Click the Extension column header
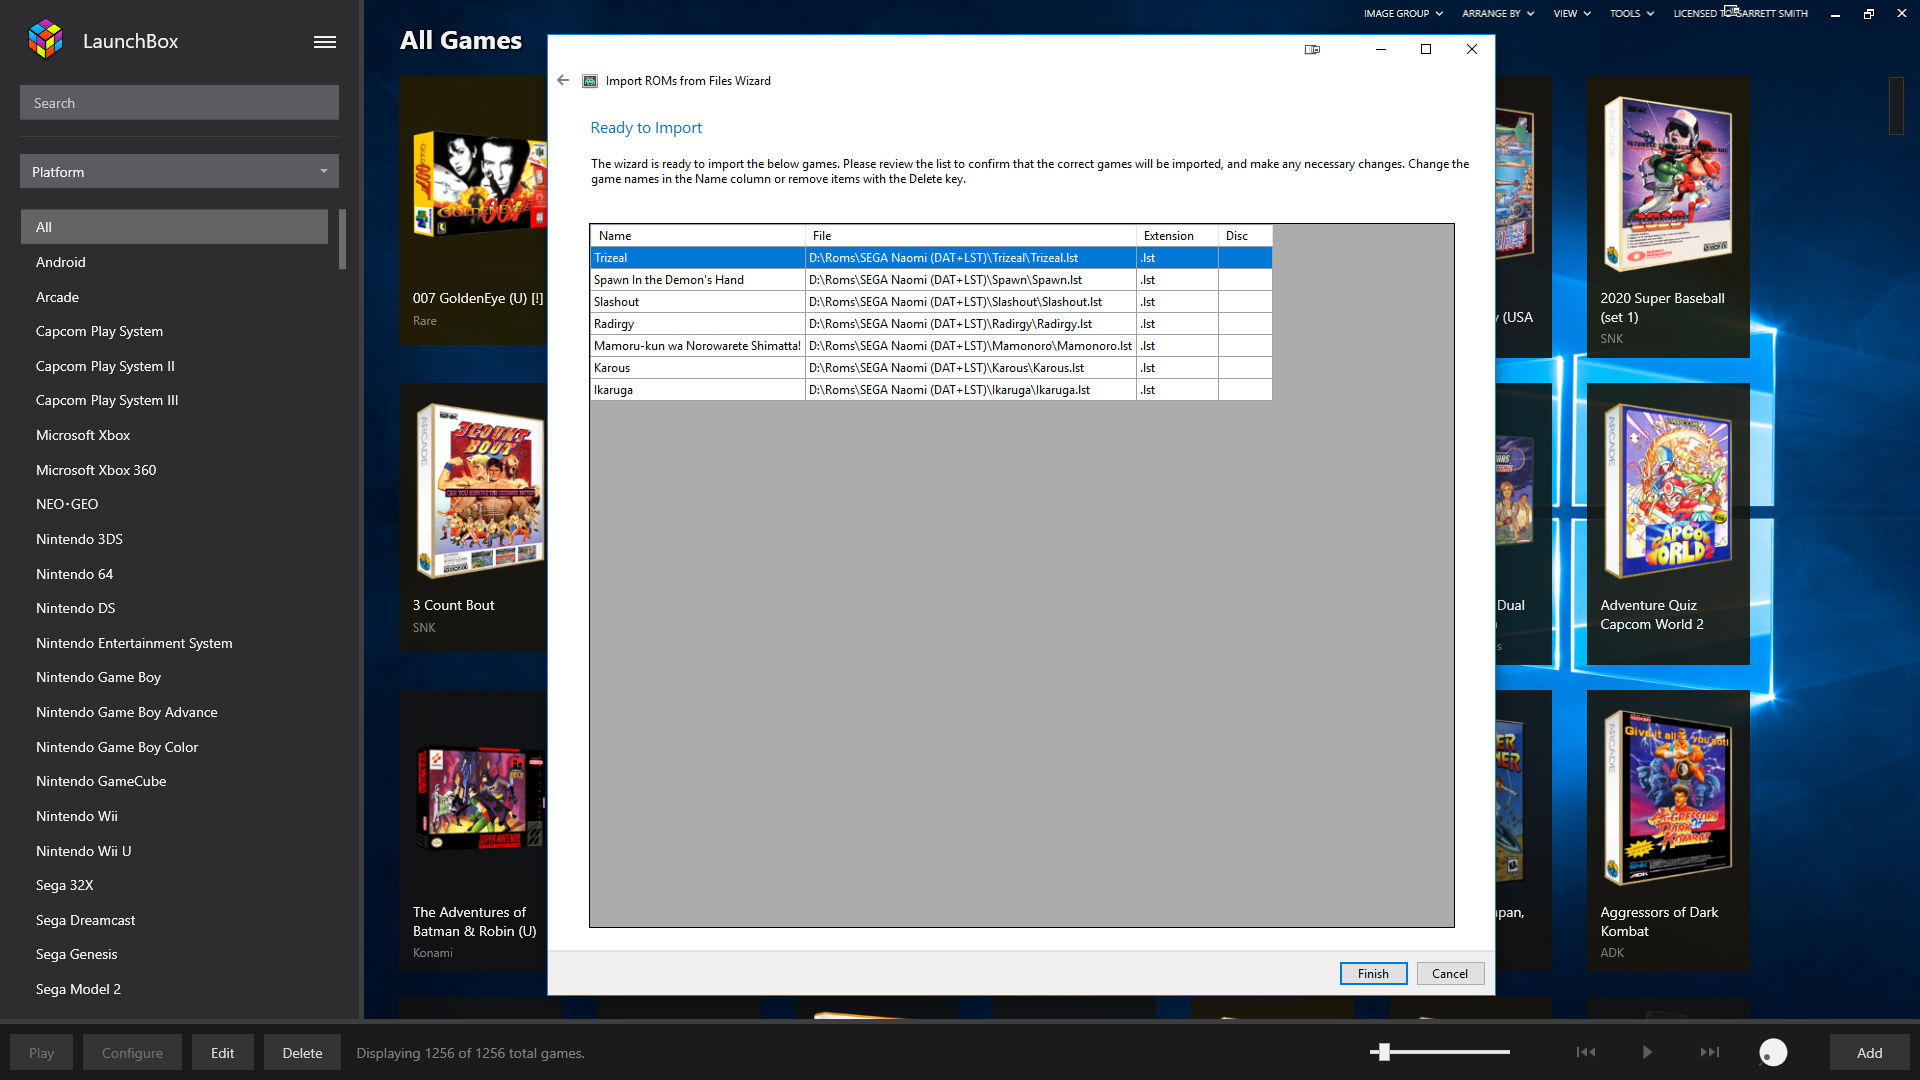 1177,236
